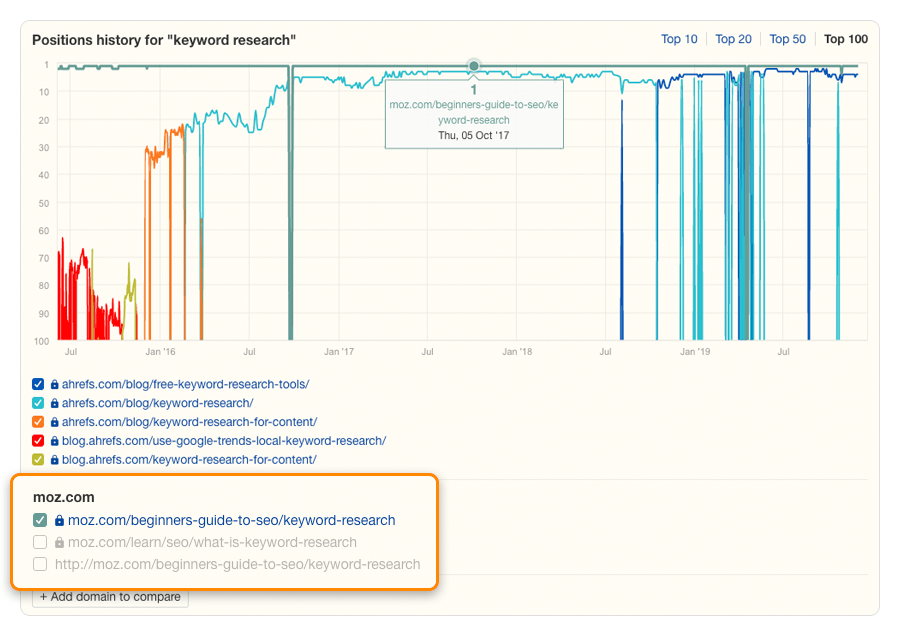Click lock icon beside ahrefs.com/blog/keyword-research/
900x635 pixels.
[x=55, y=403]
